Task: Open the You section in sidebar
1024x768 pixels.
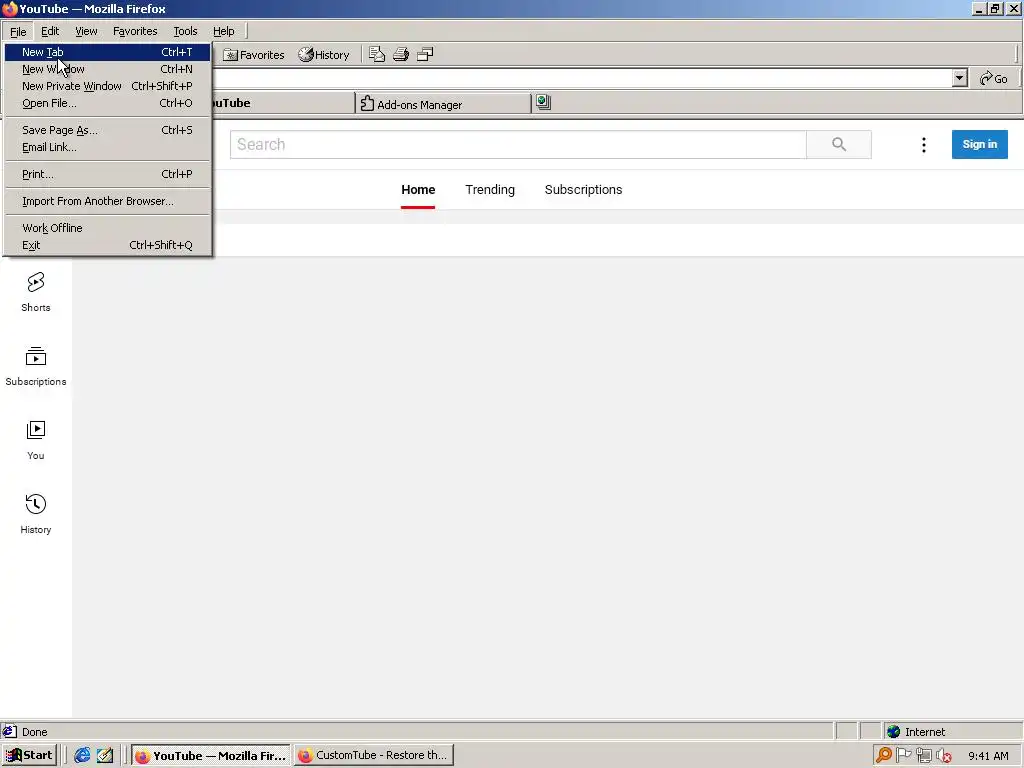Action: [36, 440]
